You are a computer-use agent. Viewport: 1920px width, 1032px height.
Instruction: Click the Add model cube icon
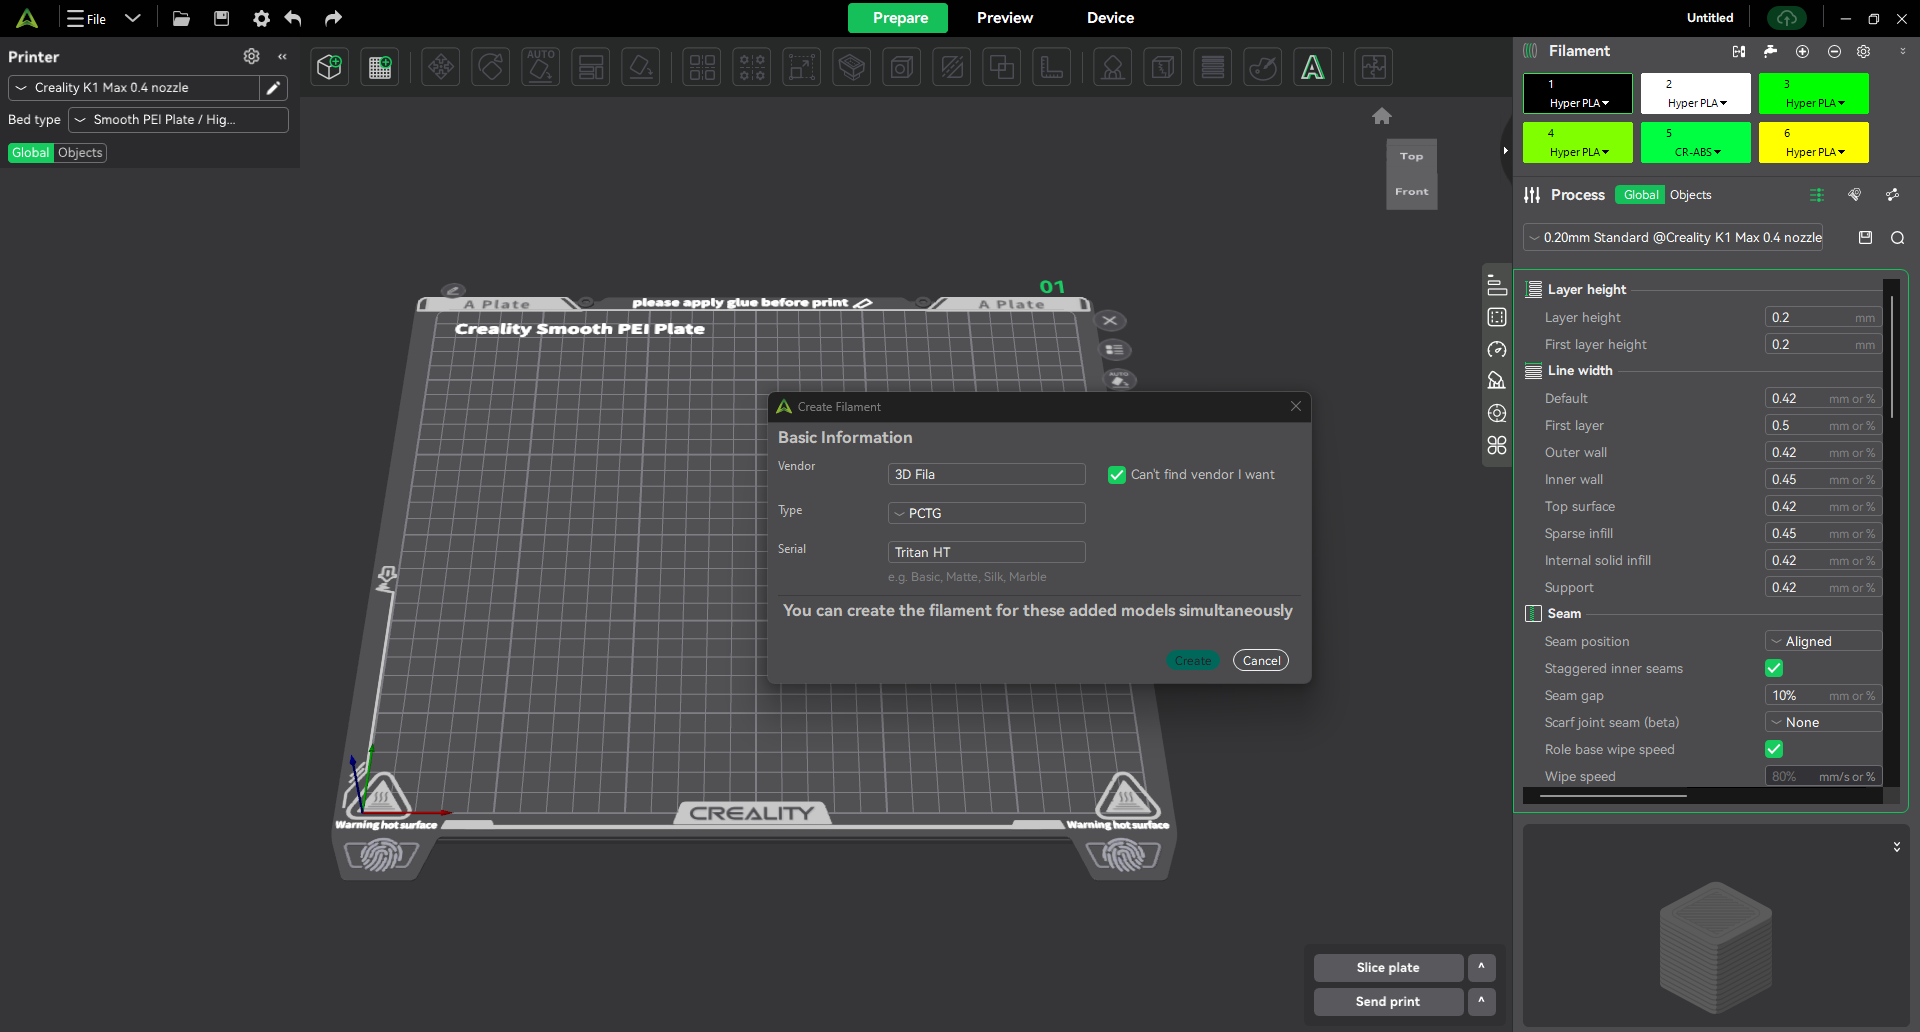click(329, 67)
